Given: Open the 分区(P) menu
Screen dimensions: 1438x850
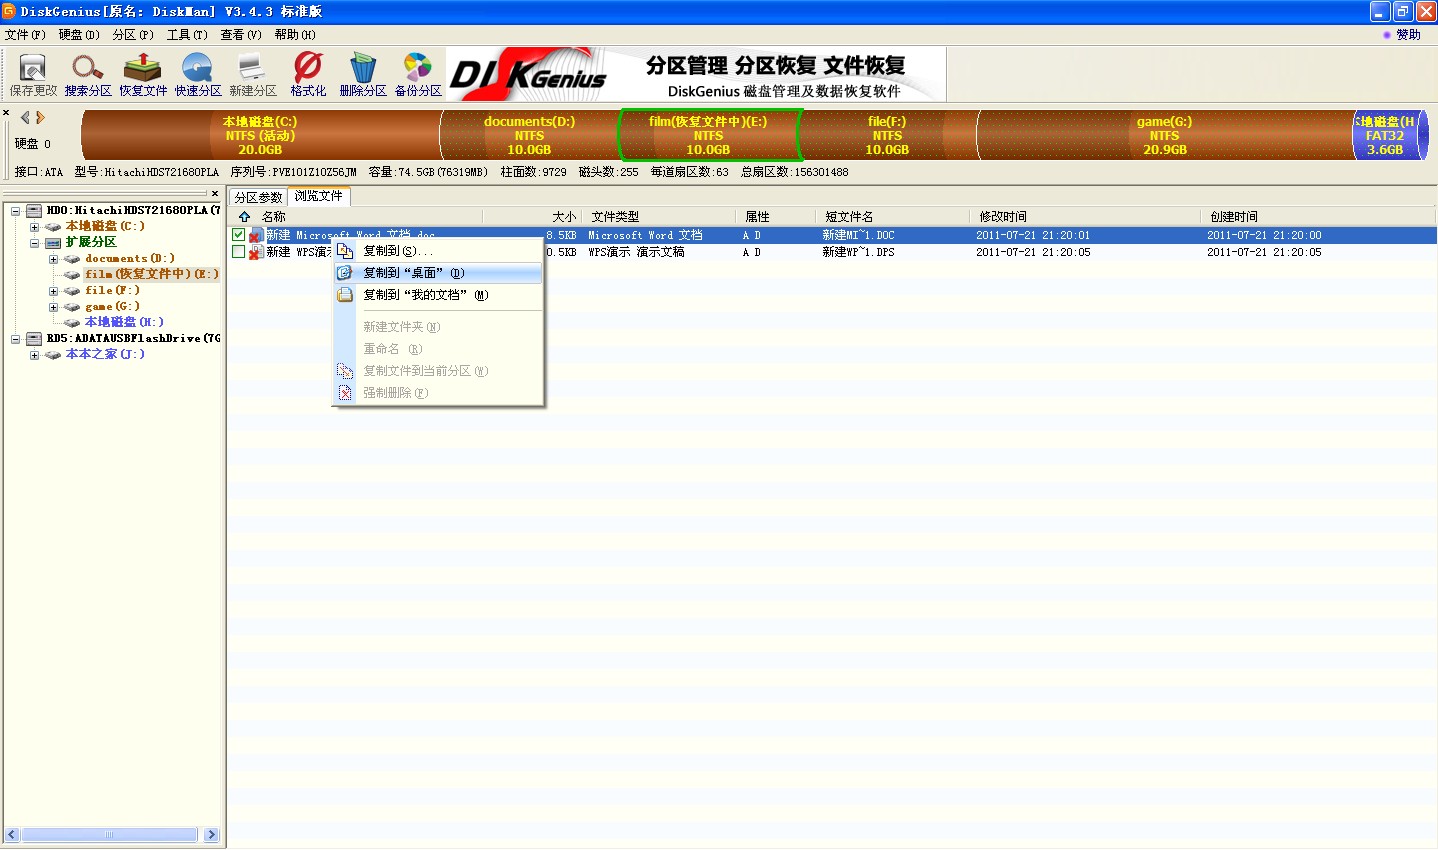Looking at the screenshot, I should tap(133, 35).
